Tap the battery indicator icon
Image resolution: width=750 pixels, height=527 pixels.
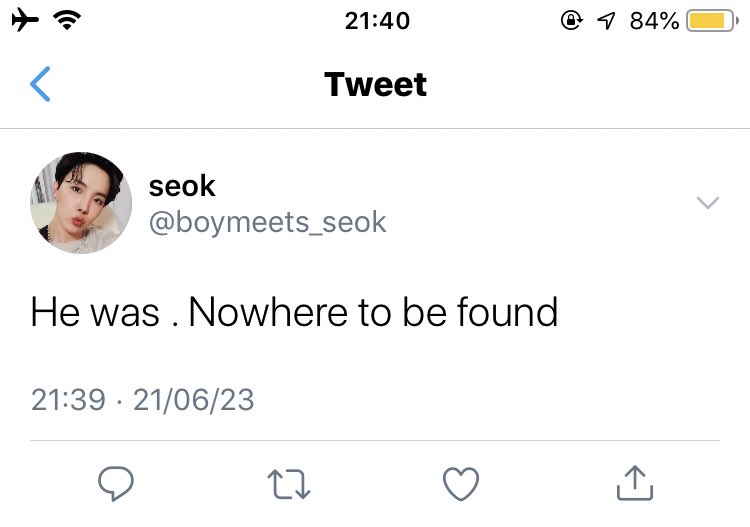[712, 21]
